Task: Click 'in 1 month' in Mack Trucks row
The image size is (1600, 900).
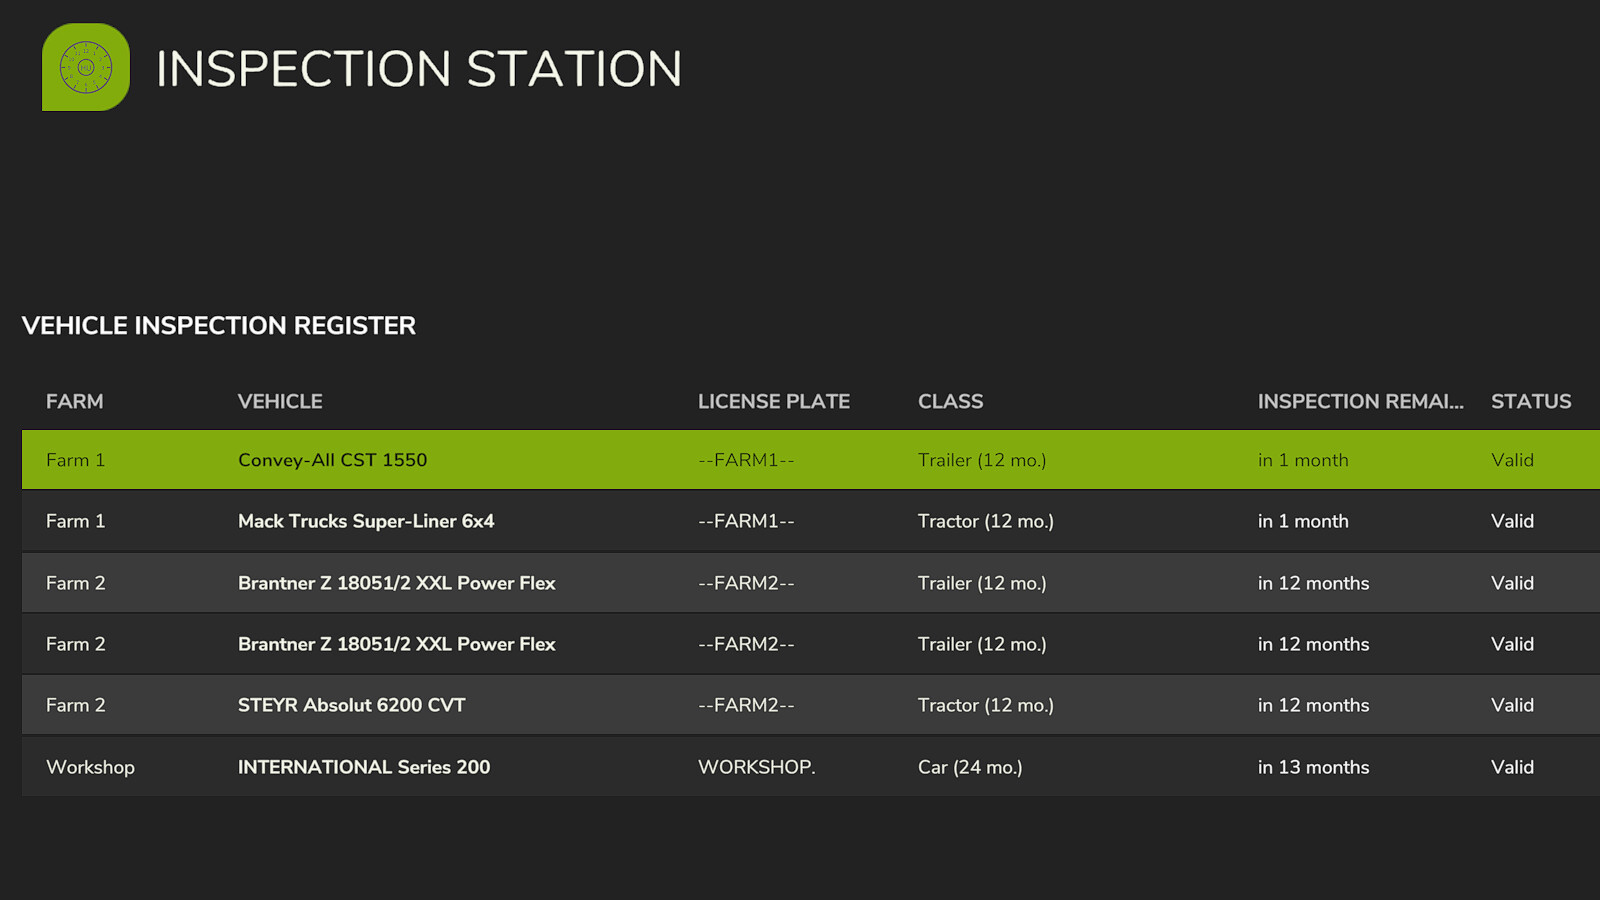Action: click(x=1303, y=521)
